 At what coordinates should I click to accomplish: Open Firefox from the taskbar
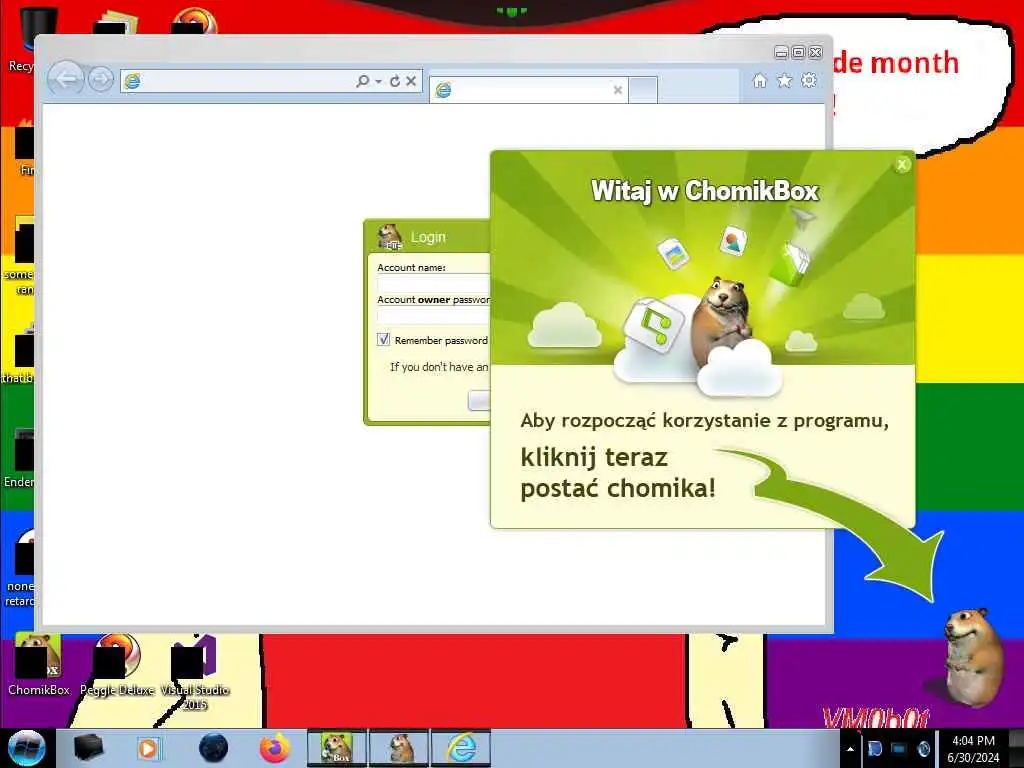click(275, 748)
